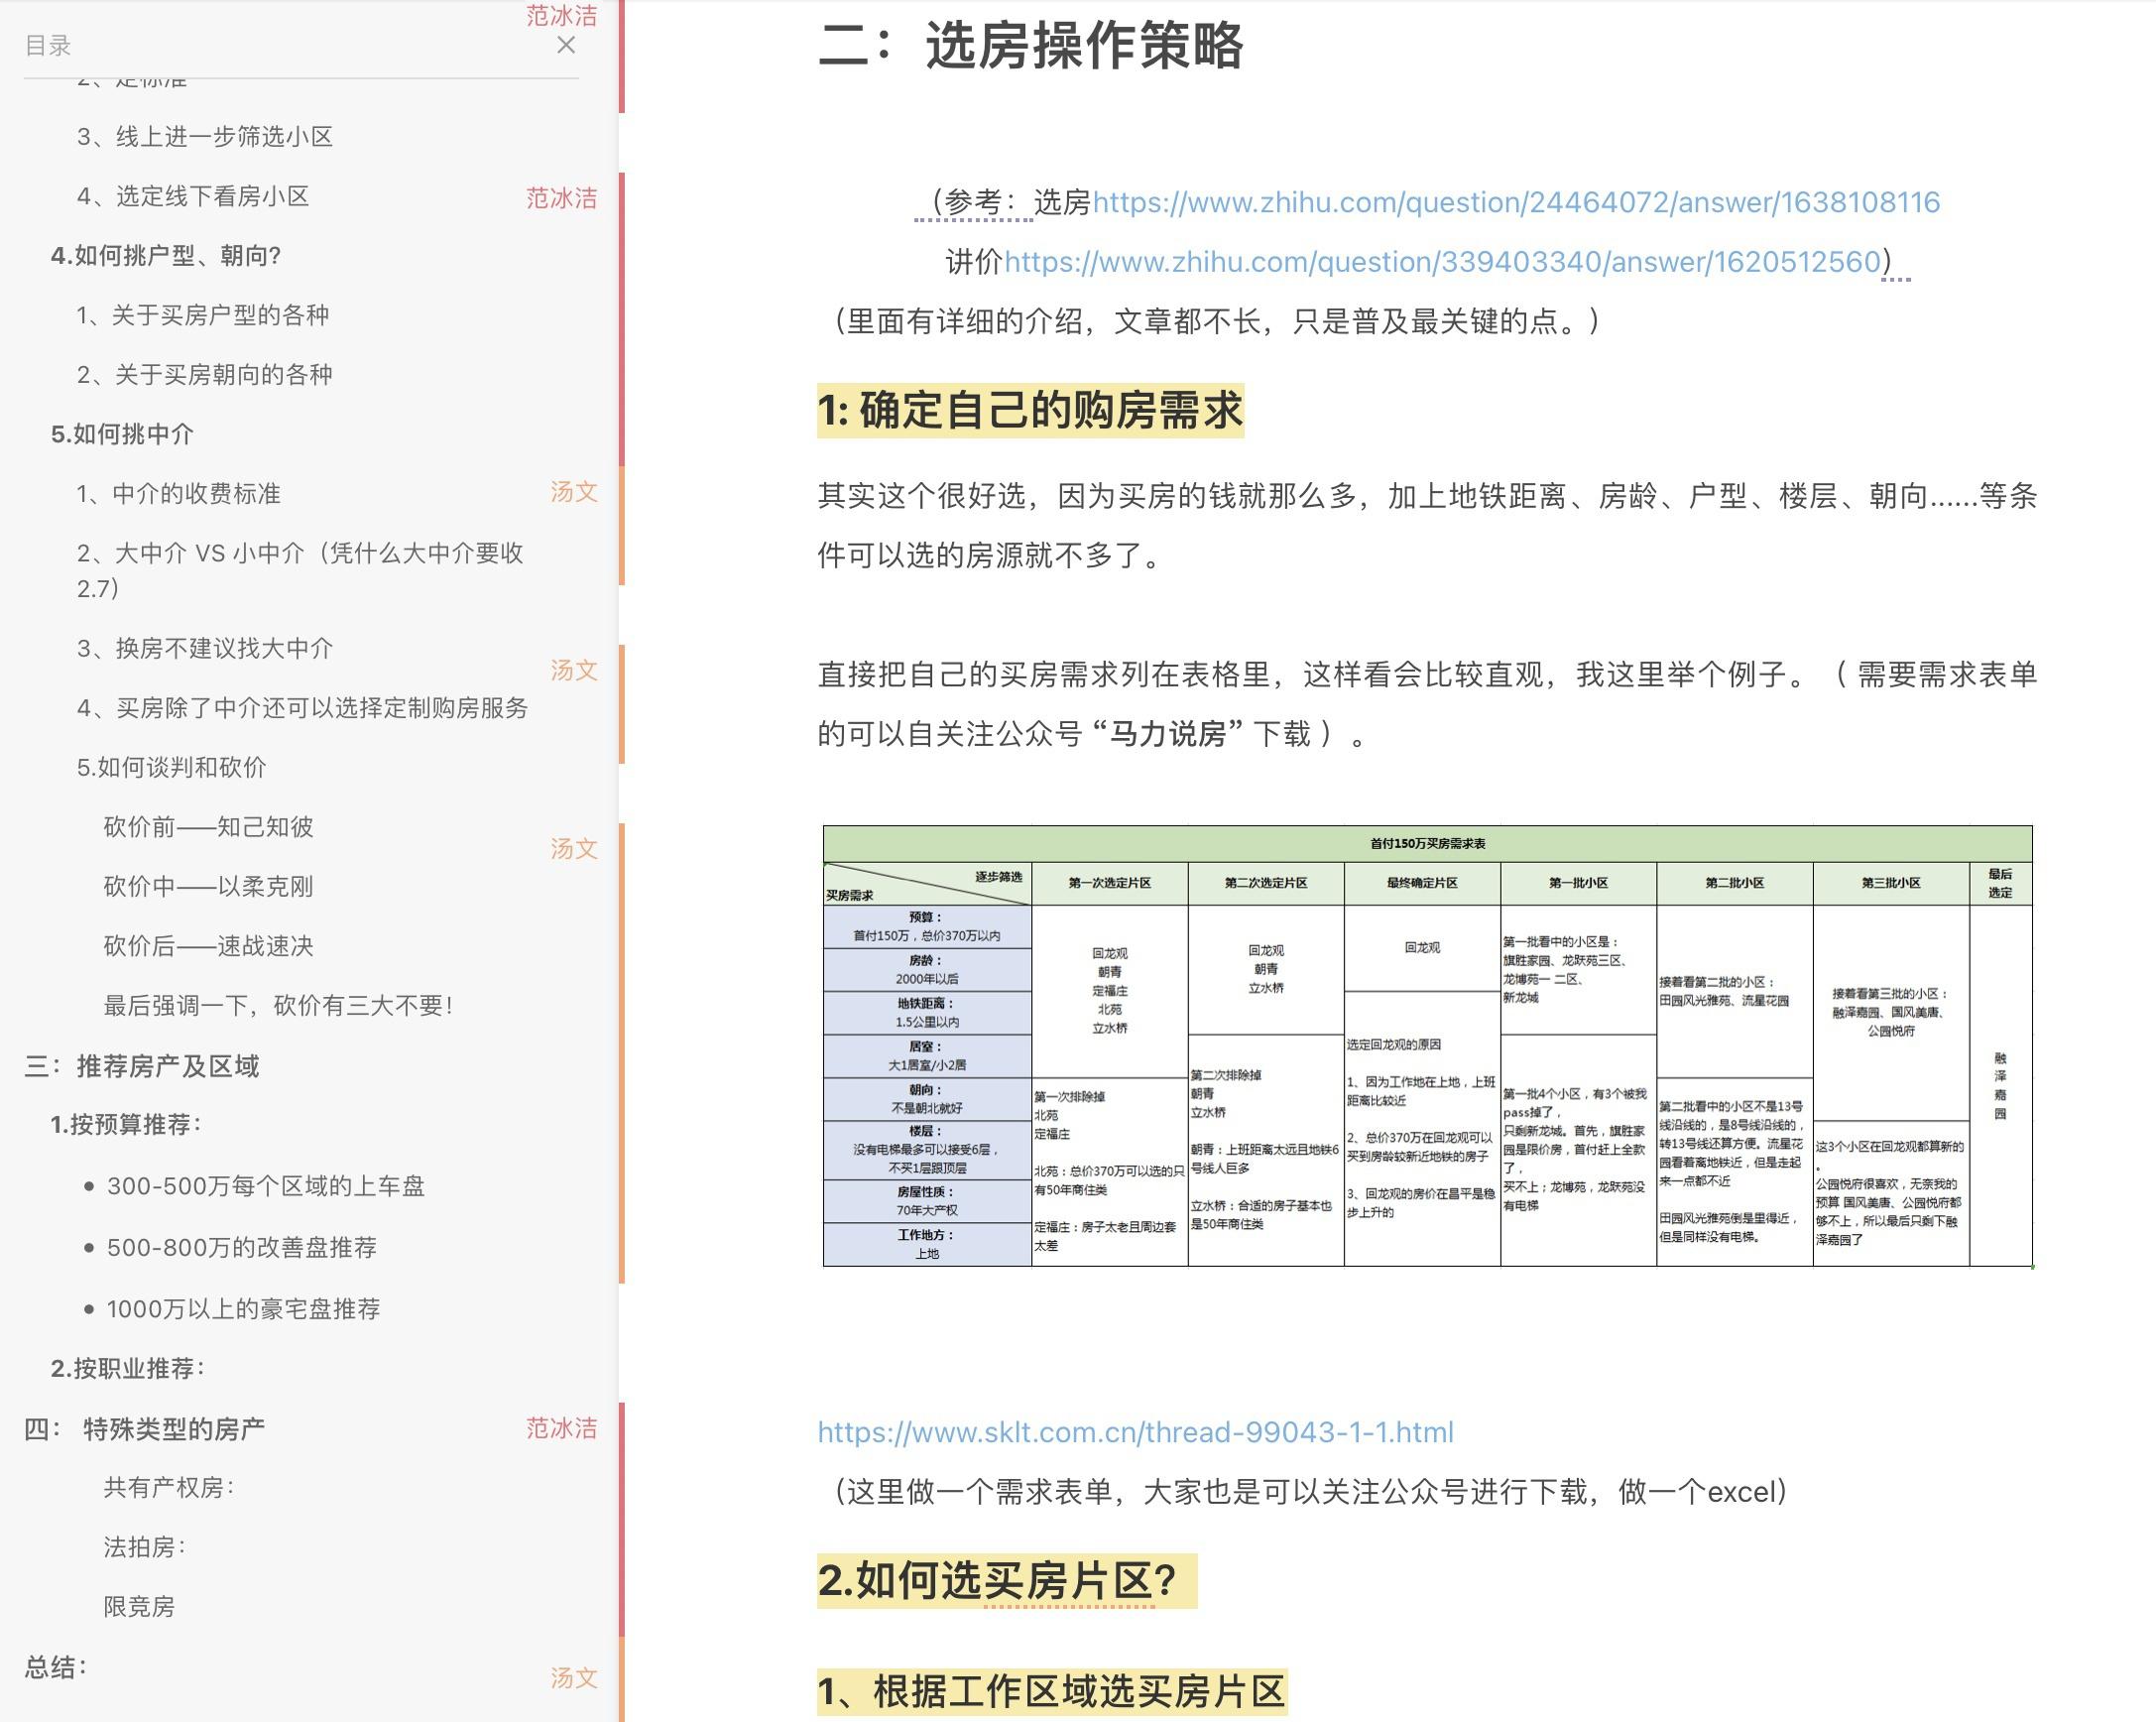Click 汤文 author tag beside 中介的收费标准
This screenshot has width=2156, height=1722.
[x=574, y=492]
